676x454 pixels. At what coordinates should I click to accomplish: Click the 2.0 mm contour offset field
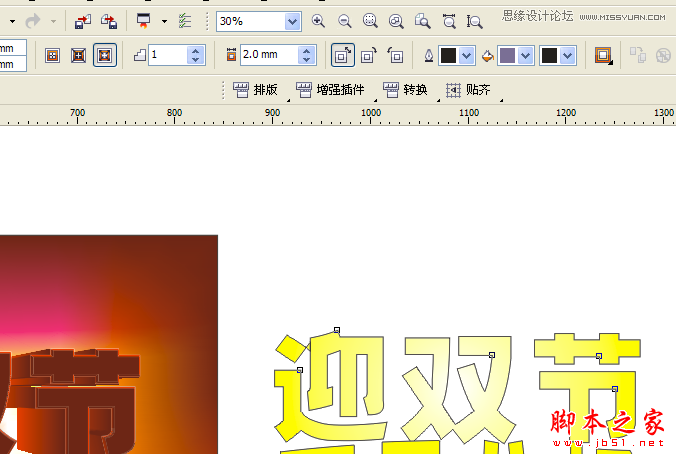point(269,55)
